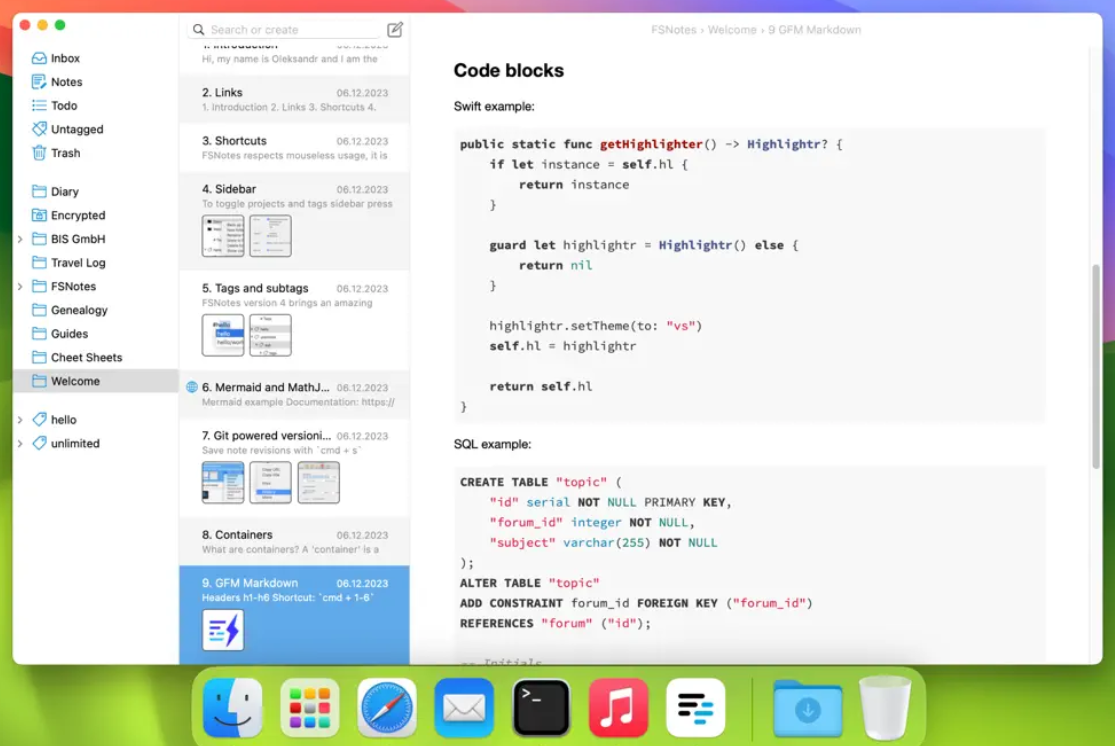Click the search magnifier icon
The height and width of the screenshot is (746, 1115).
(198, 30)
